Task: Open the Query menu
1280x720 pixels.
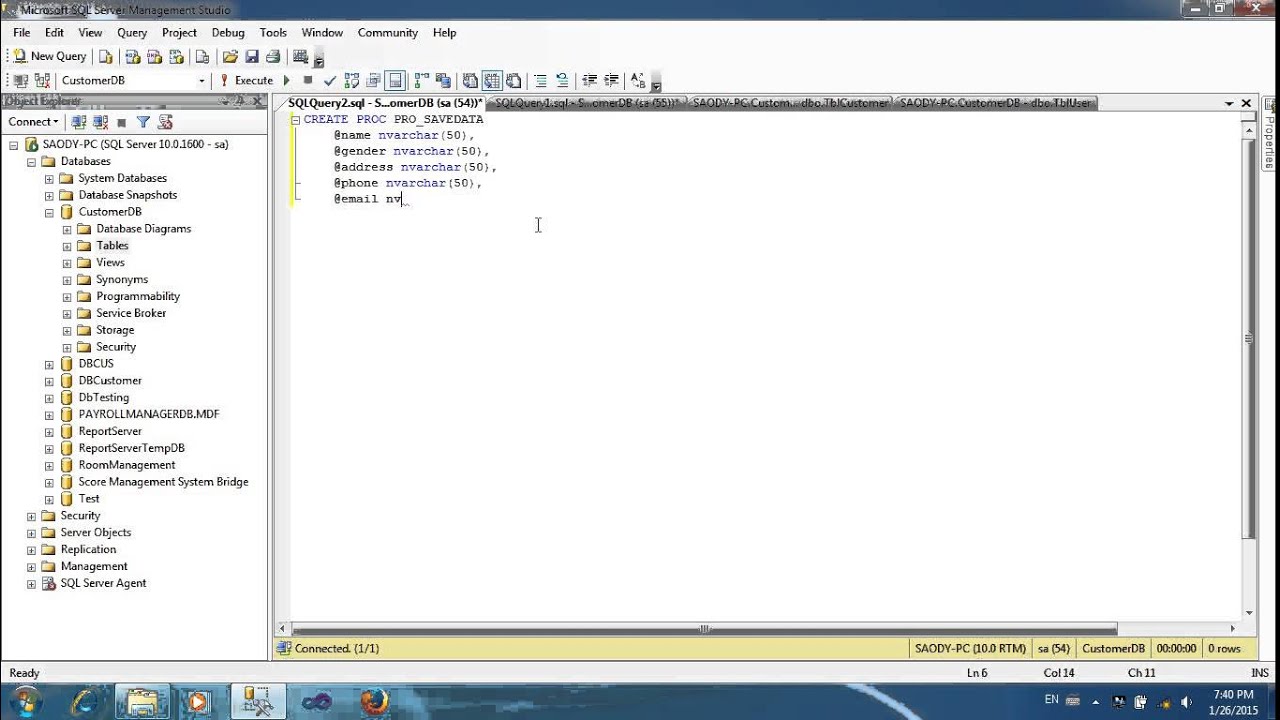Action: 132,32
